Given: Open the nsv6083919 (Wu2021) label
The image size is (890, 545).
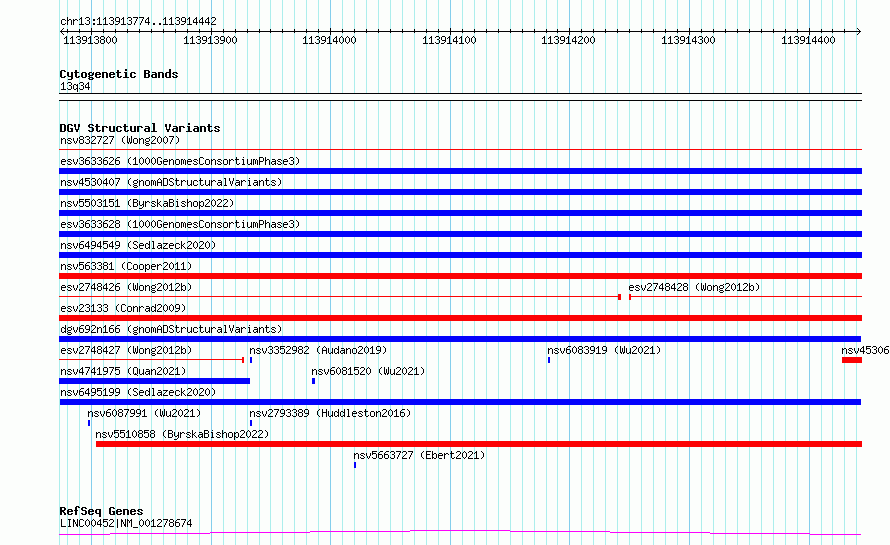Looking at the screenshot, I should tap(604, 350).
